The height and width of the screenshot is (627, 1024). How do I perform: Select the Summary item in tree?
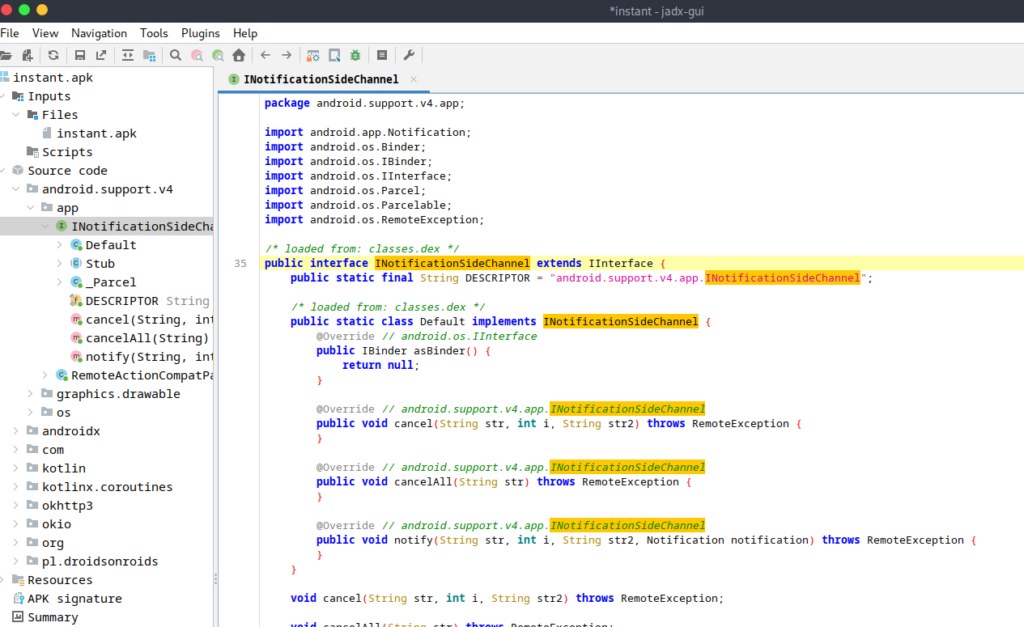pyautogui.click(x=52, y=617)
